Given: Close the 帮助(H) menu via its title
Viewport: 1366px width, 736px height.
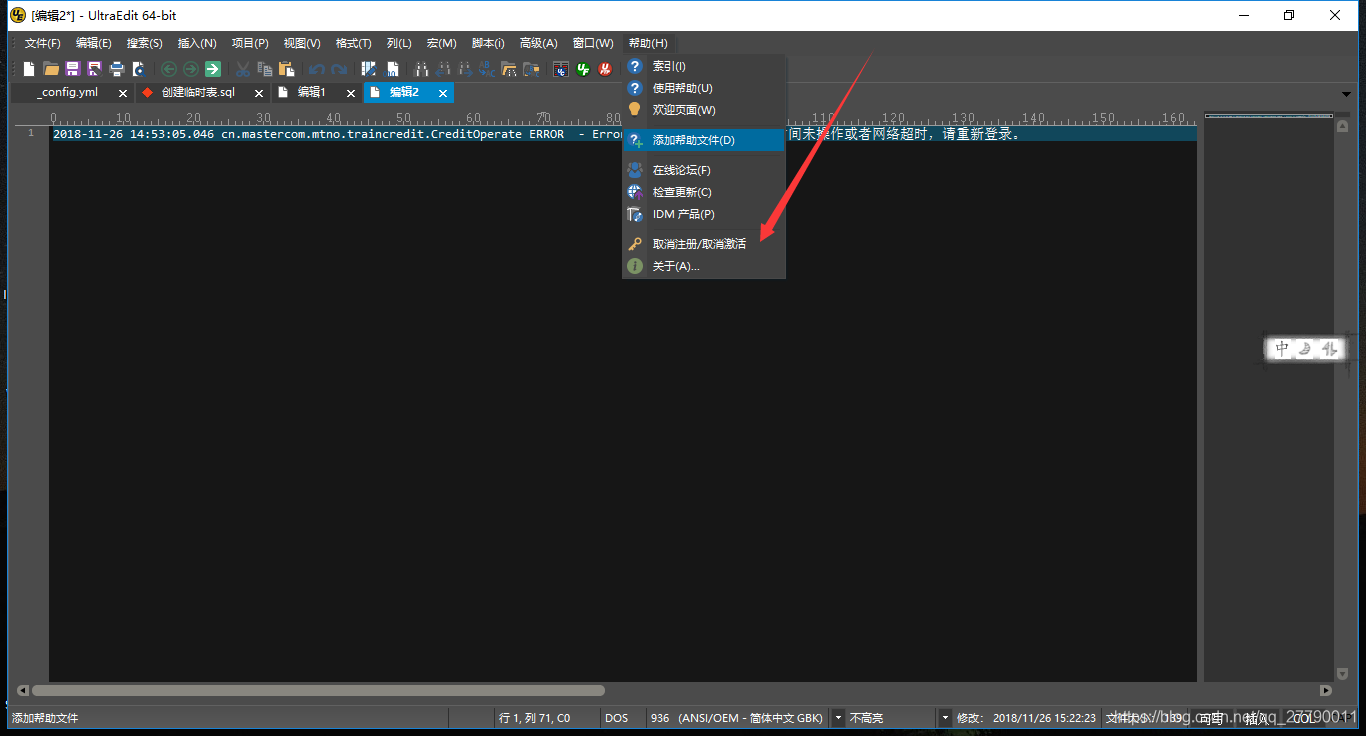Looking at the screenshot, I should pyautogui.click(x=648, y=43).
